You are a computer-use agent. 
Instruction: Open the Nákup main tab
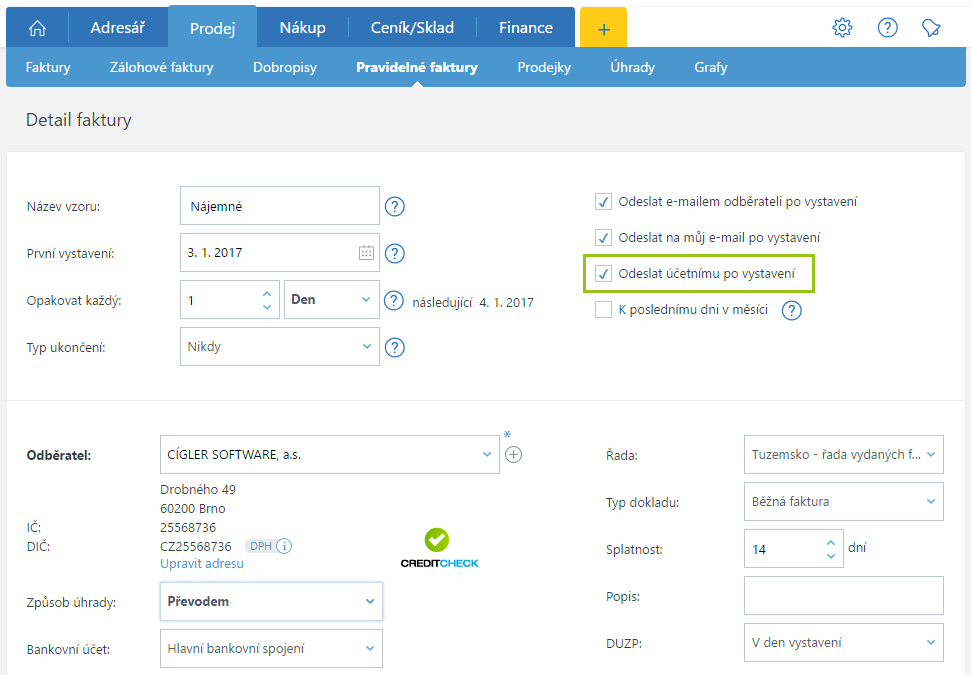point(302,28)
